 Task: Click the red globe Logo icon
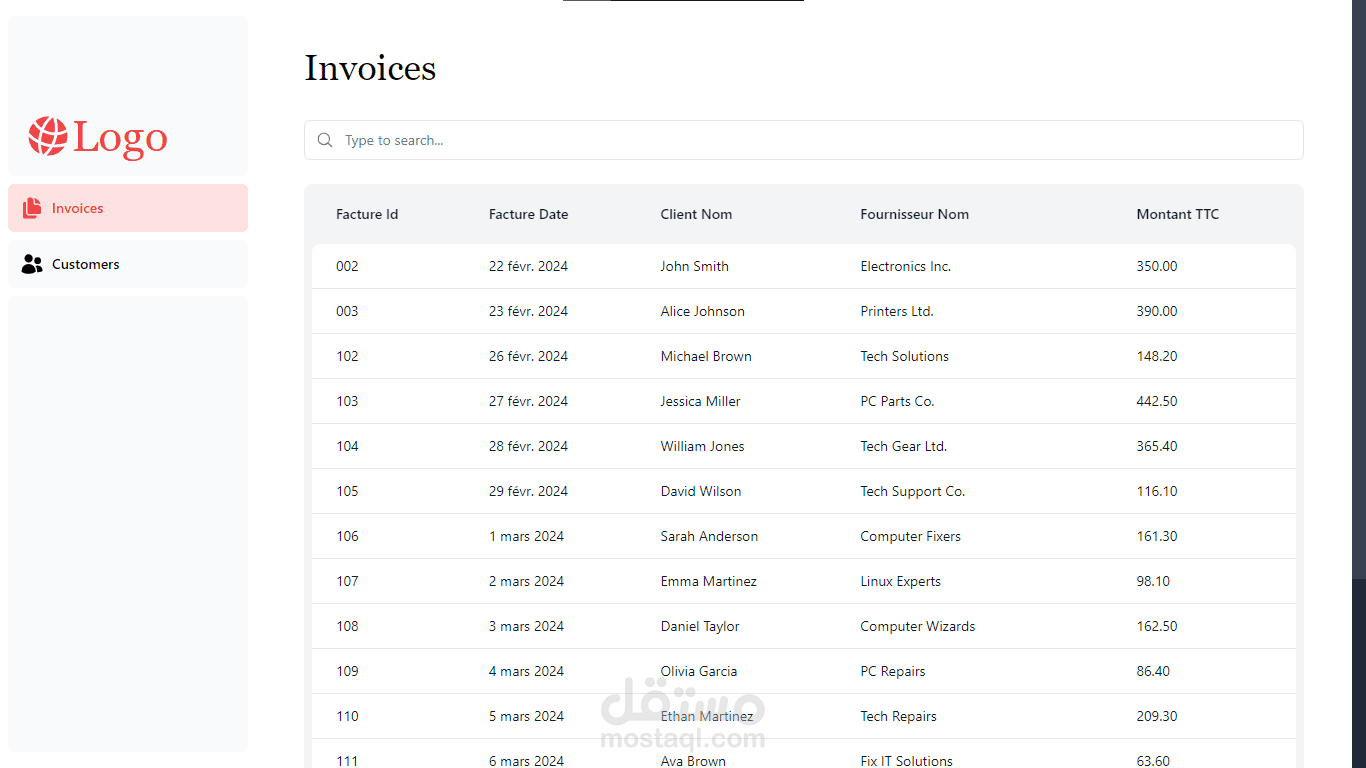46,137
